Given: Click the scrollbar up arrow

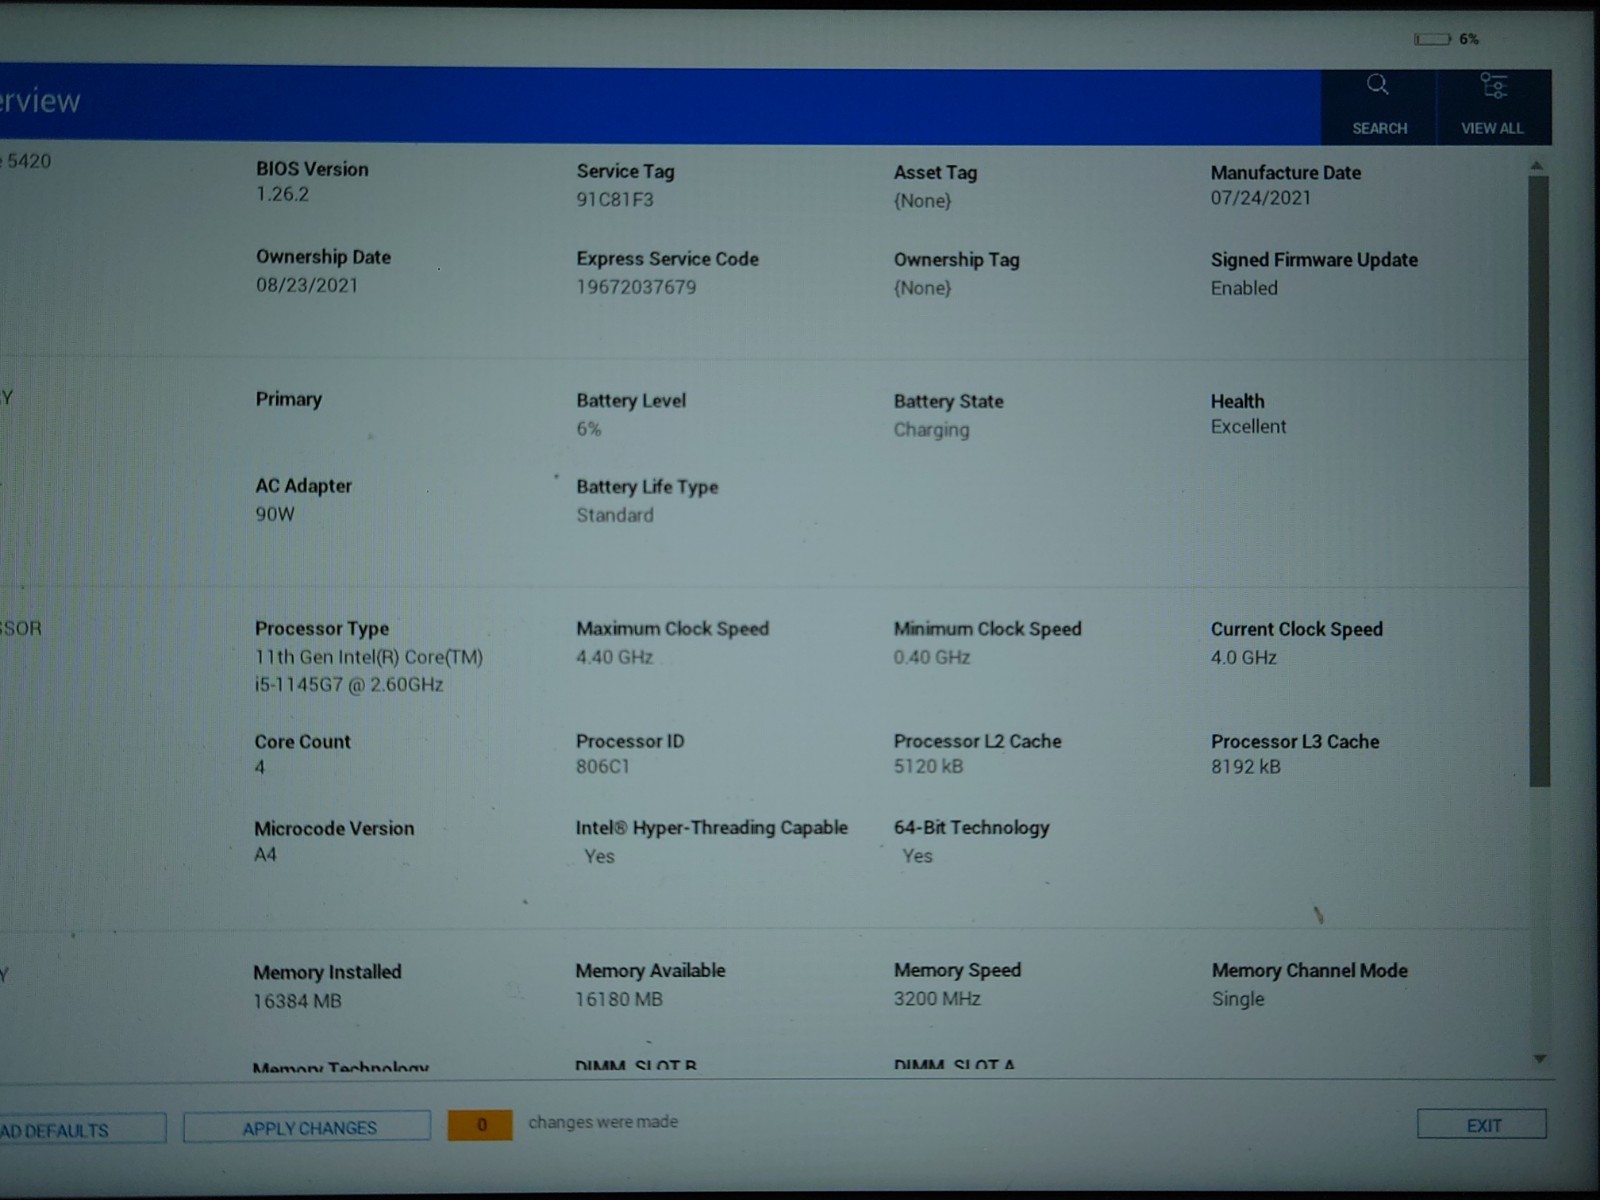Looking at the screenshot, I should point(1537,165).
